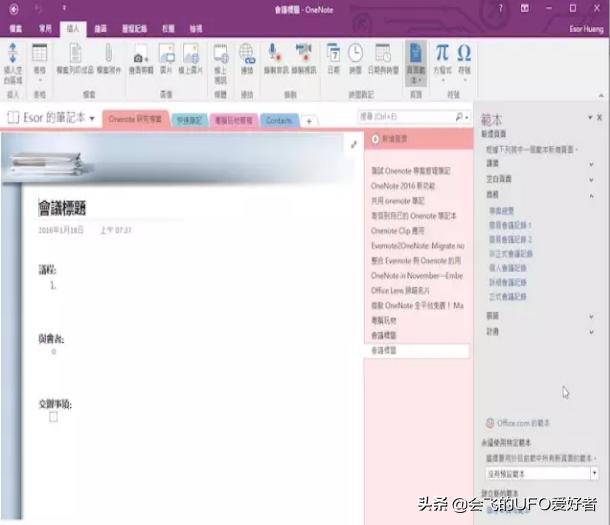Collapse the Business (商務) template category
This screenshot has width=610, height=525.
click(x=591, y=196)
